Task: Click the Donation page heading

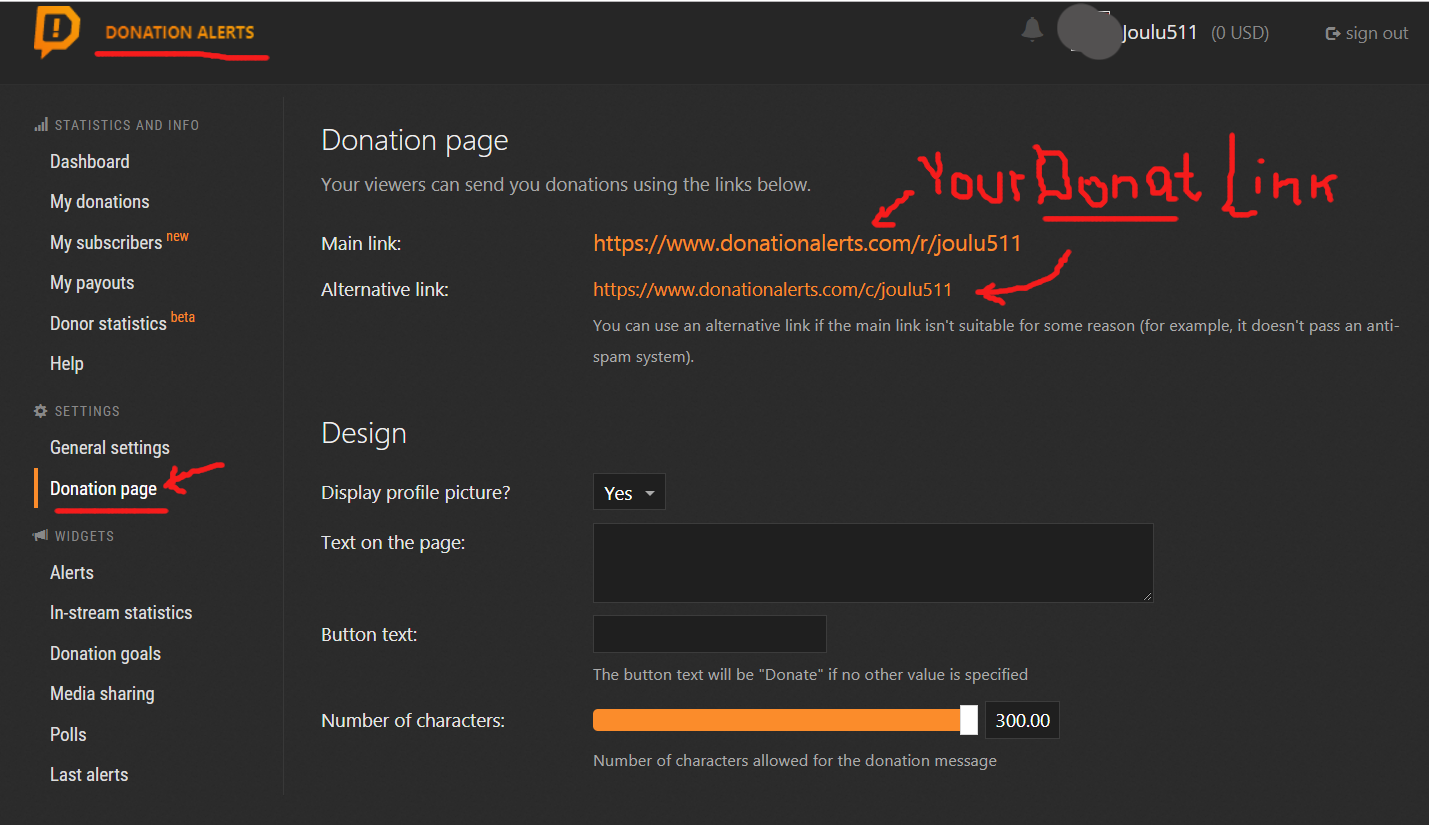Action: (415, 141)
